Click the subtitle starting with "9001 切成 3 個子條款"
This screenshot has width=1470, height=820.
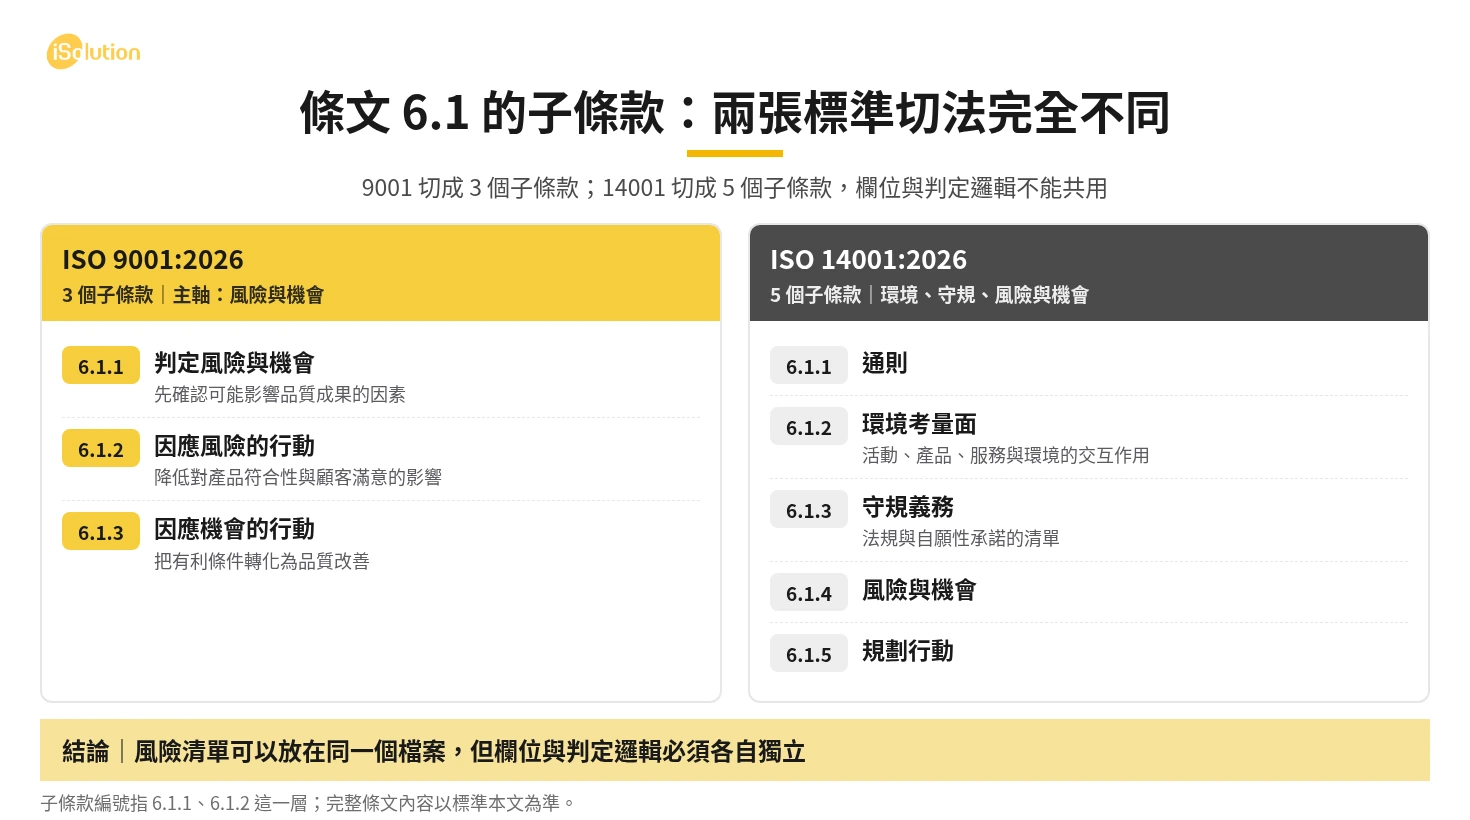(x=735, y=188)
